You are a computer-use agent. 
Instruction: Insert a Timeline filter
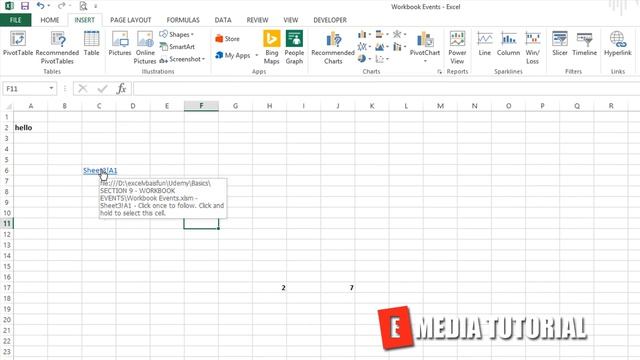click(584, 43)
